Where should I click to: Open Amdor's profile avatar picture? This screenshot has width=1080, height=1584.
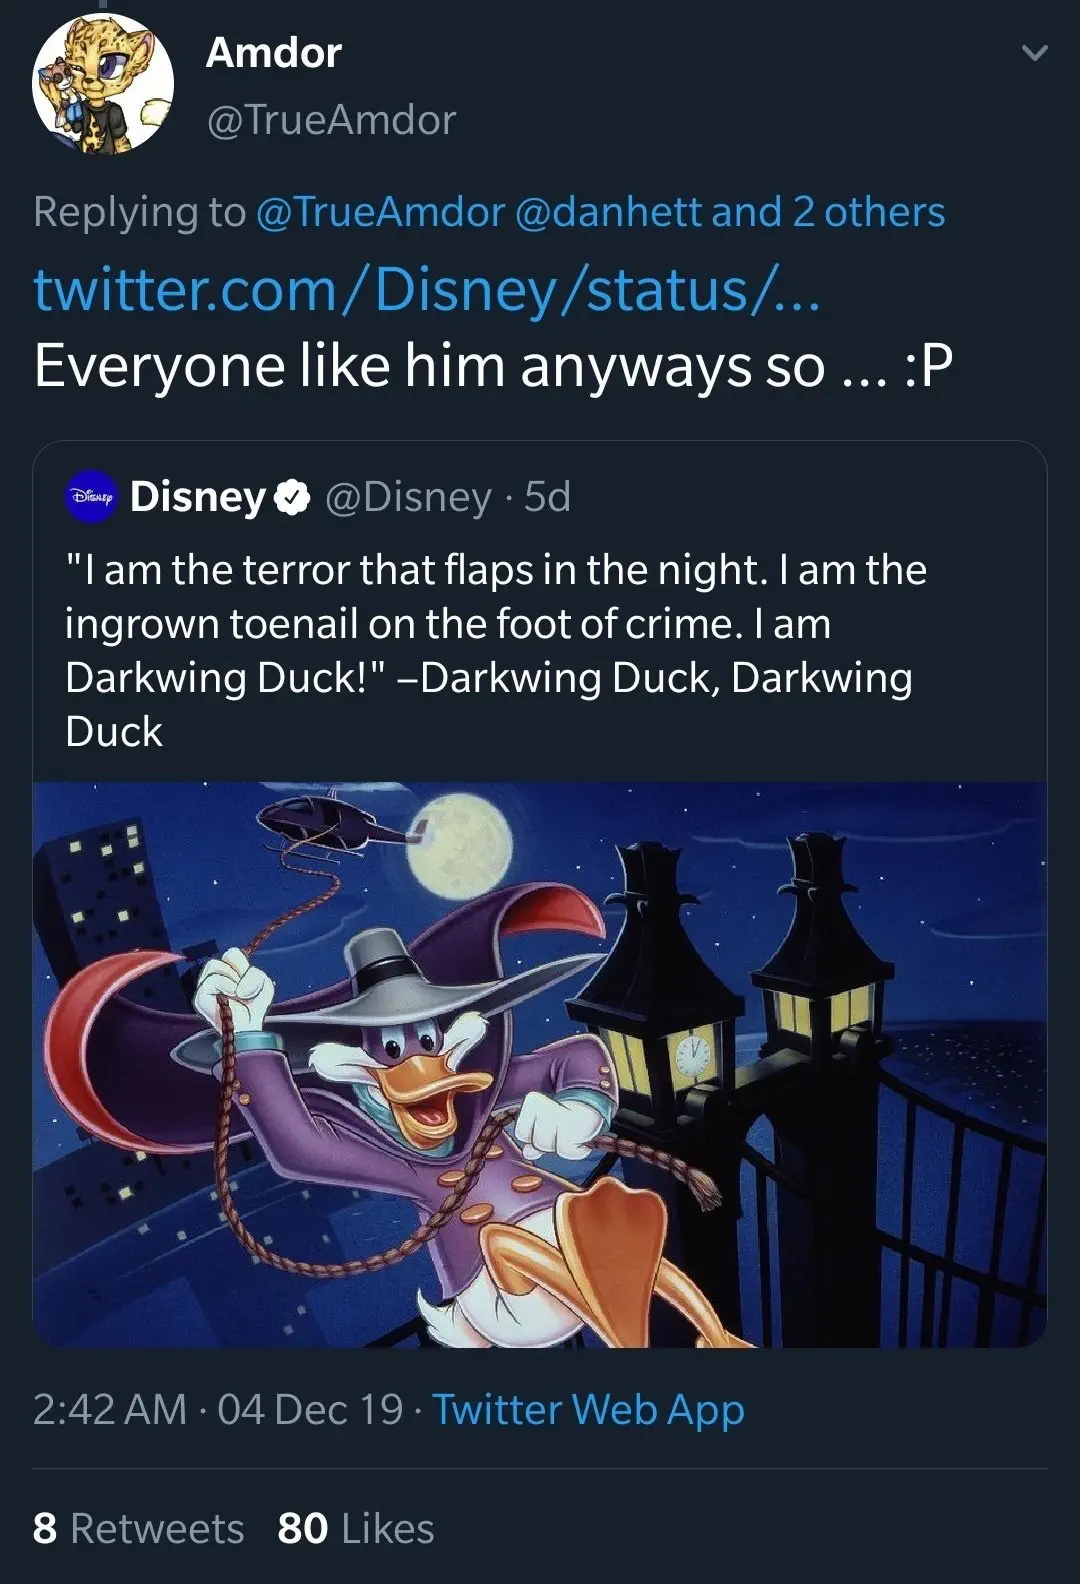103,83
